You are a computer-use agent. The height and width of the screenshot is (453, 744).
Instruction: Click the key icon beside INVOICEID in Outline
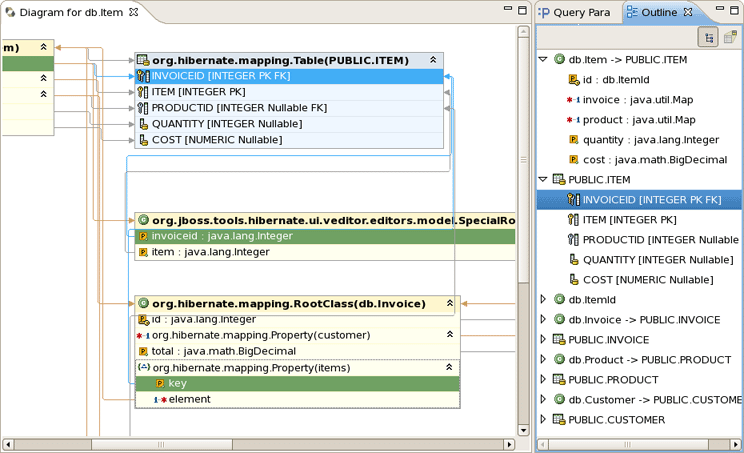point(573,200)
